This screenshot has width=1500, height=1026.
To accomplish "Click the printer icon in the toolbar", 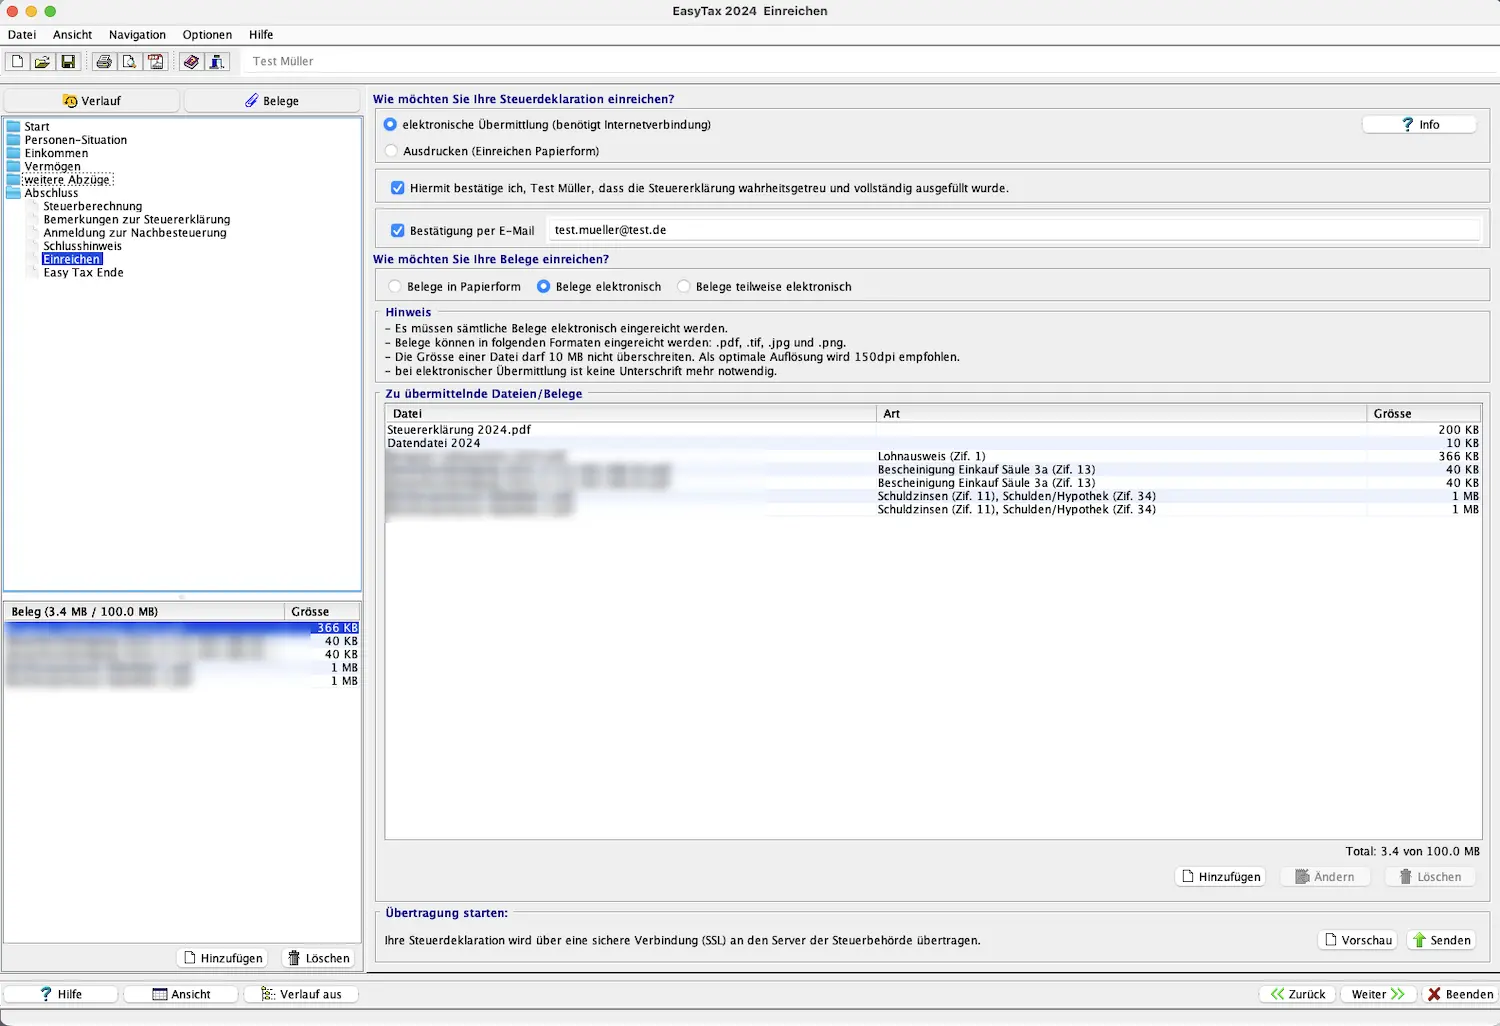I will point(103,62).
